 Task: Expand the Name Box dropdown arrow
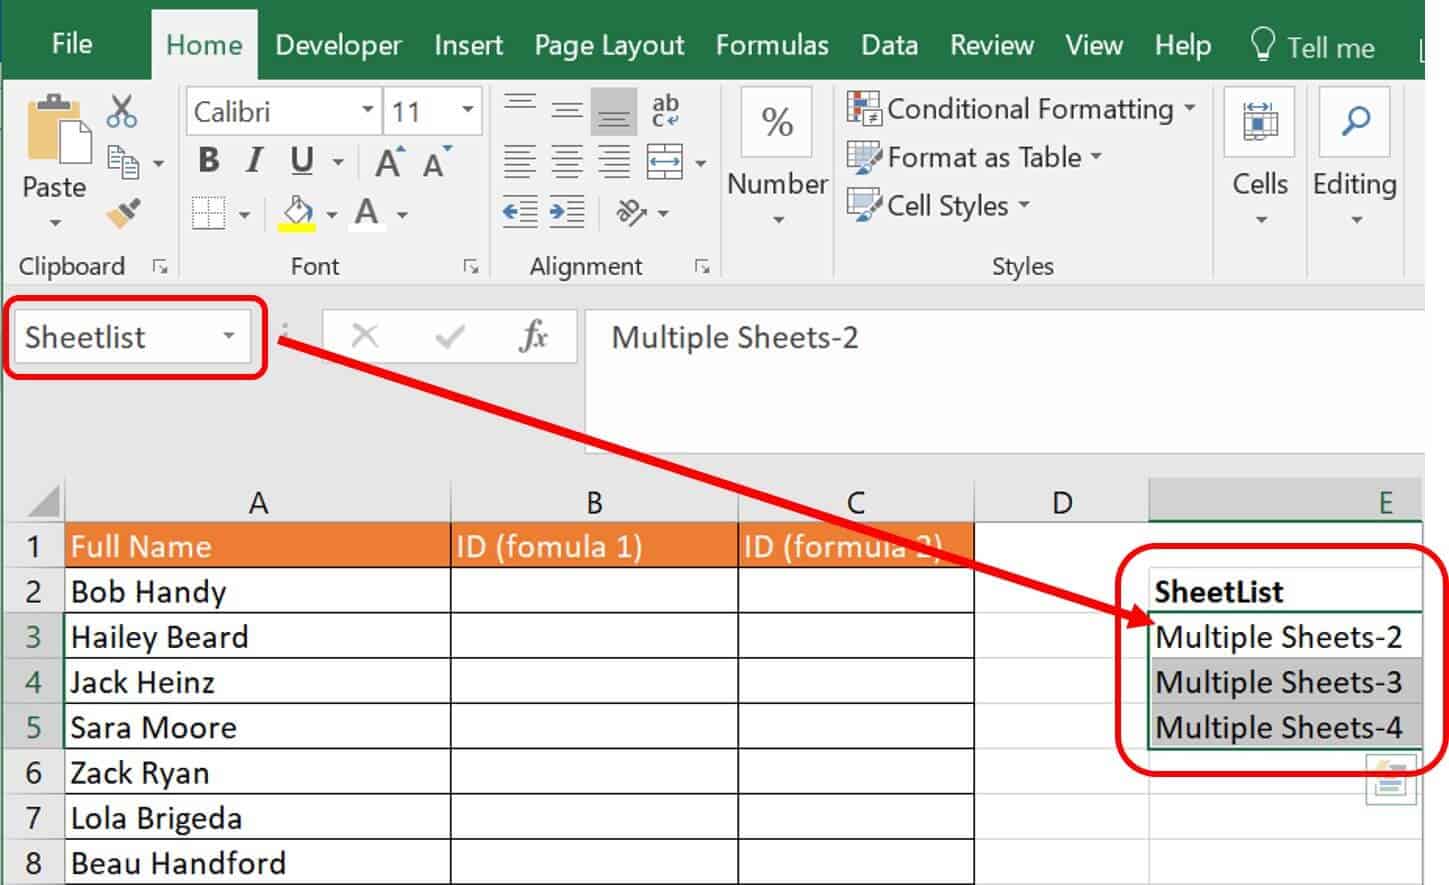229,336
